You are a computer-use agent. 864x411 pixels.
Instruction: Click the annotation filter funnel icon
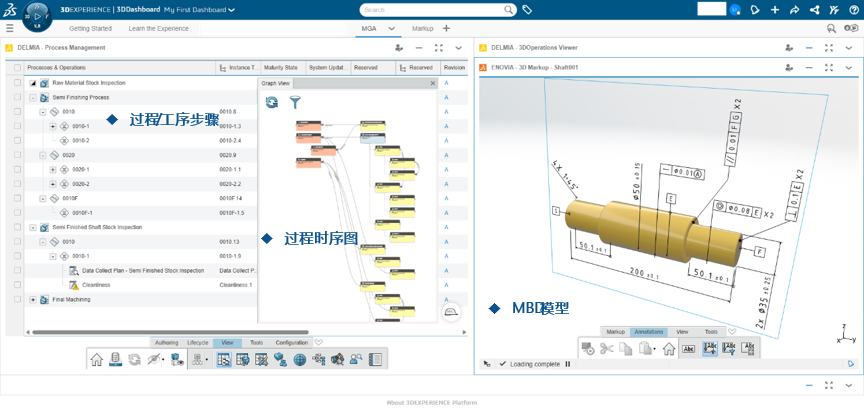729,348
